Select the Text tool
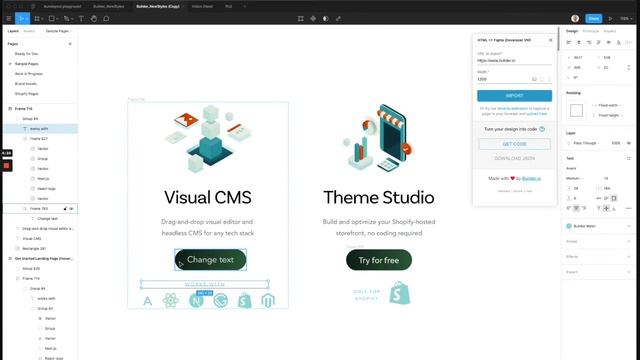Viewport: 640px width, 360px height. click(81, 19)
